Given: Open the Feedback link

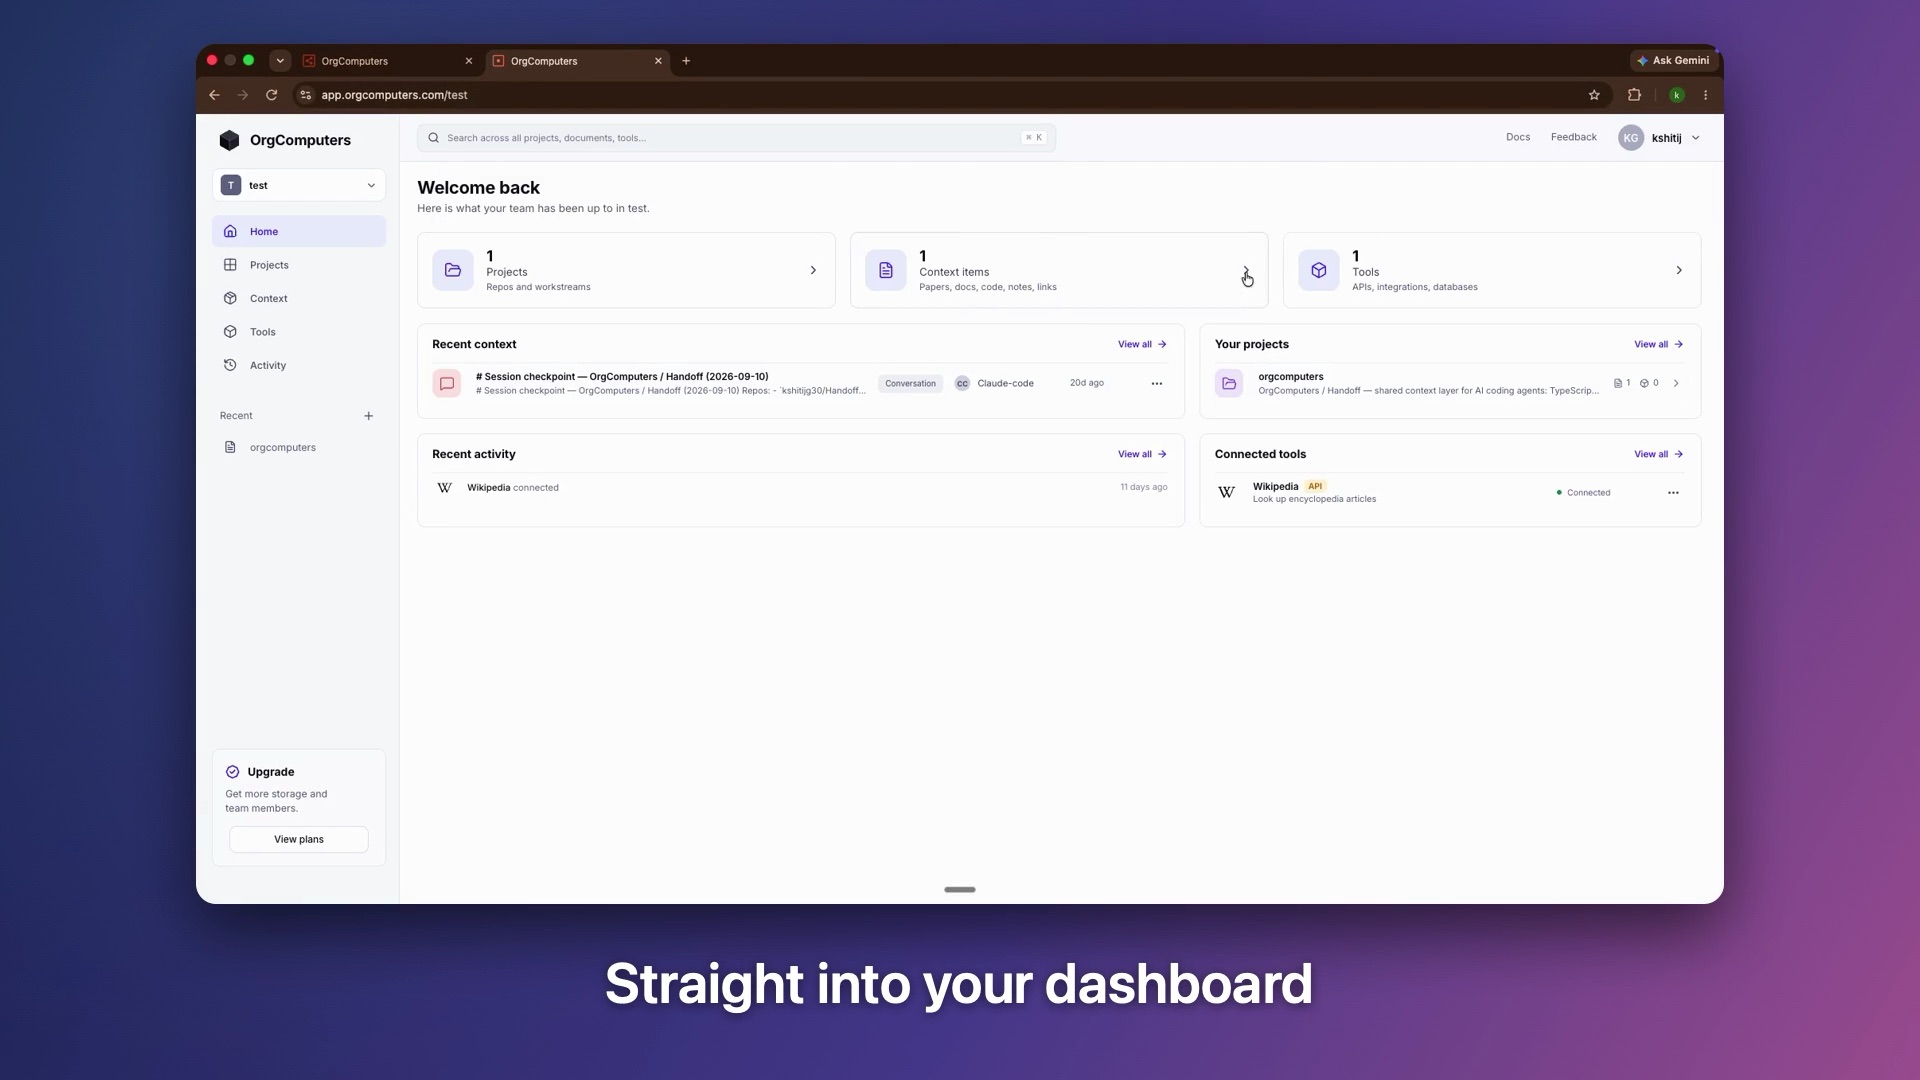Looking at the screenshot, I should click(x=1573, y=137).
